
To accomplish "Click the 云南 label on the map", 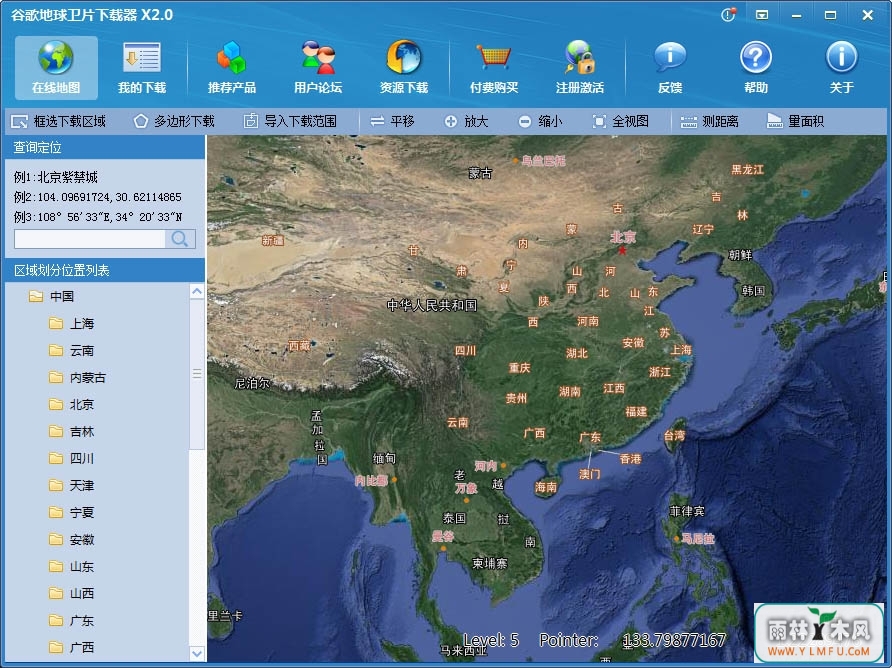I will [457, 422].
